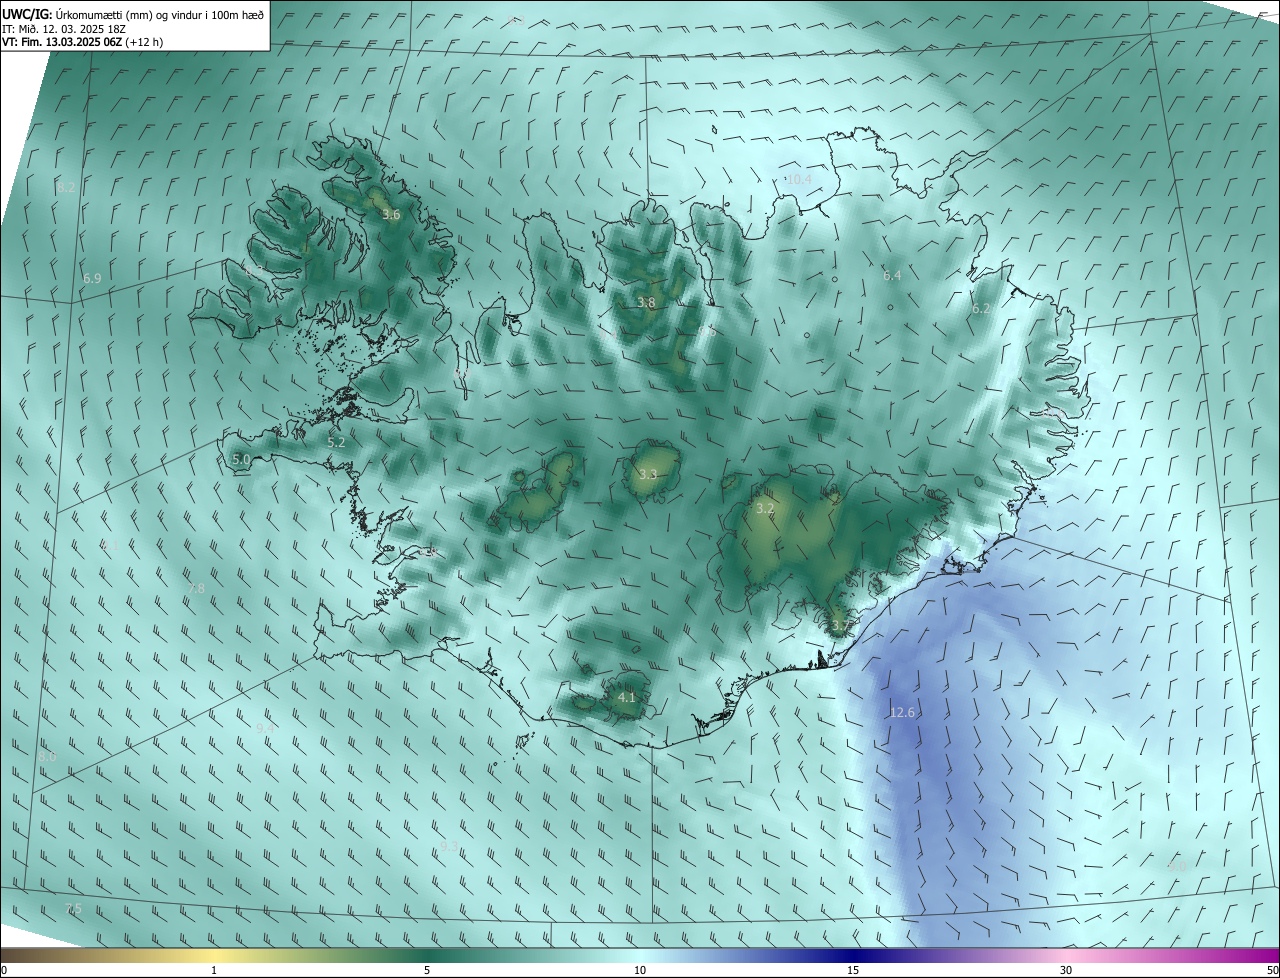The width and height of the screenshot is (1280, 978).
Task: Click the 6.2 value label
Action: click(980, 309)
